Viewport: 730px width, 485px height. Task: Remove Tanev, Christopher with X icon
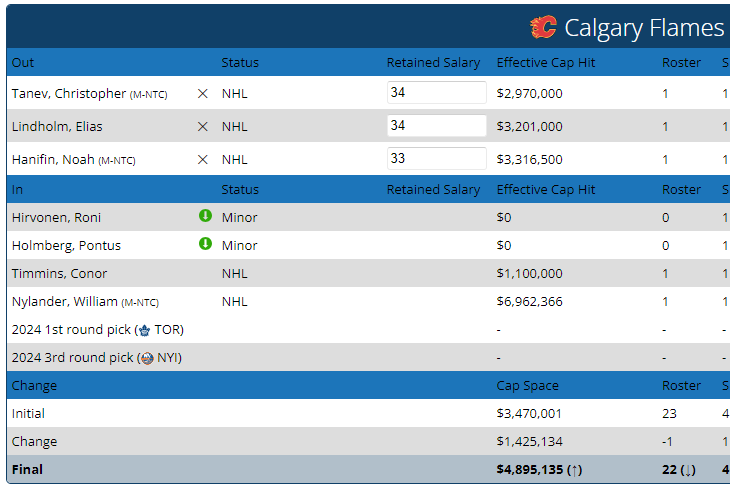click(203, 94)
